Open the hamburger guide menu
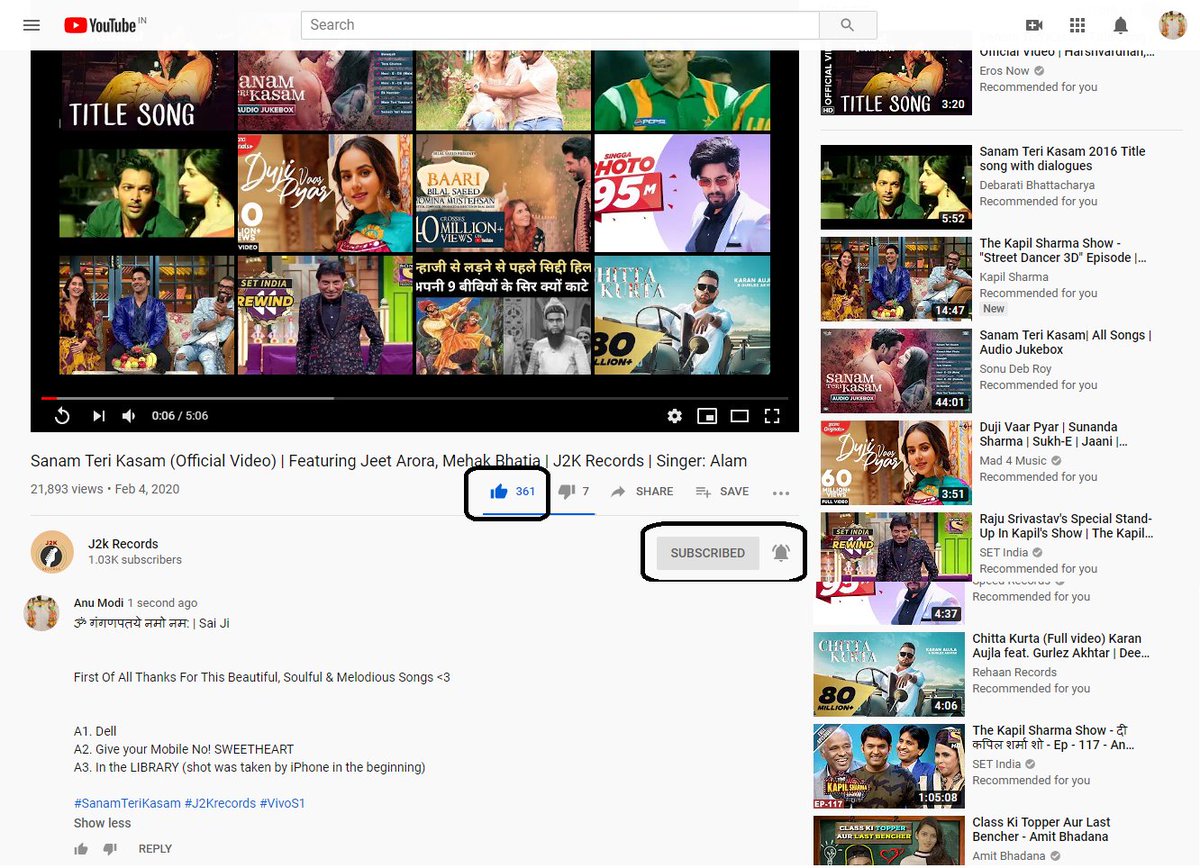1200x868 pixels. [x=31, y=25]
